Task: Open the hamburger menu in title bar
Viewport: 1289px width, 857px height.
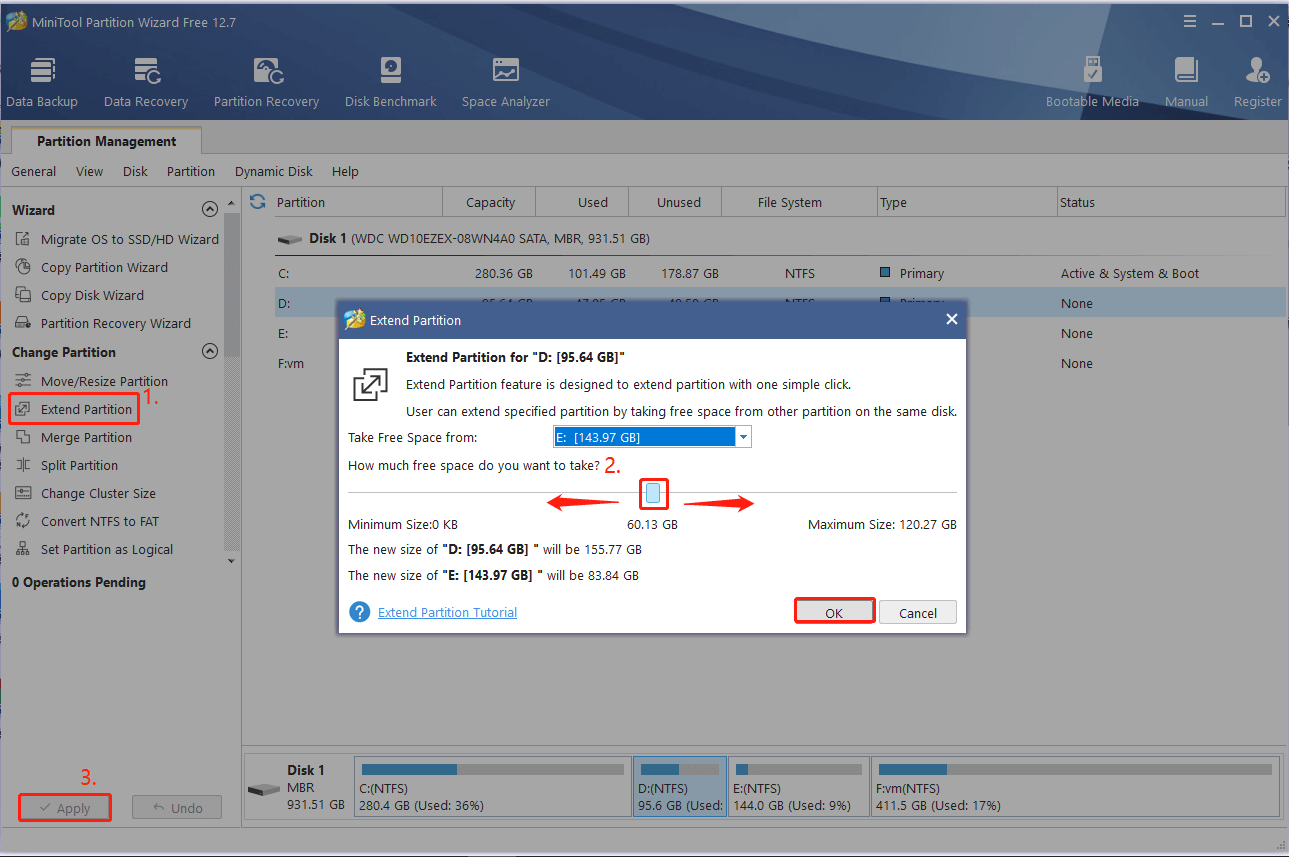Action: (x=1190, y=21)
